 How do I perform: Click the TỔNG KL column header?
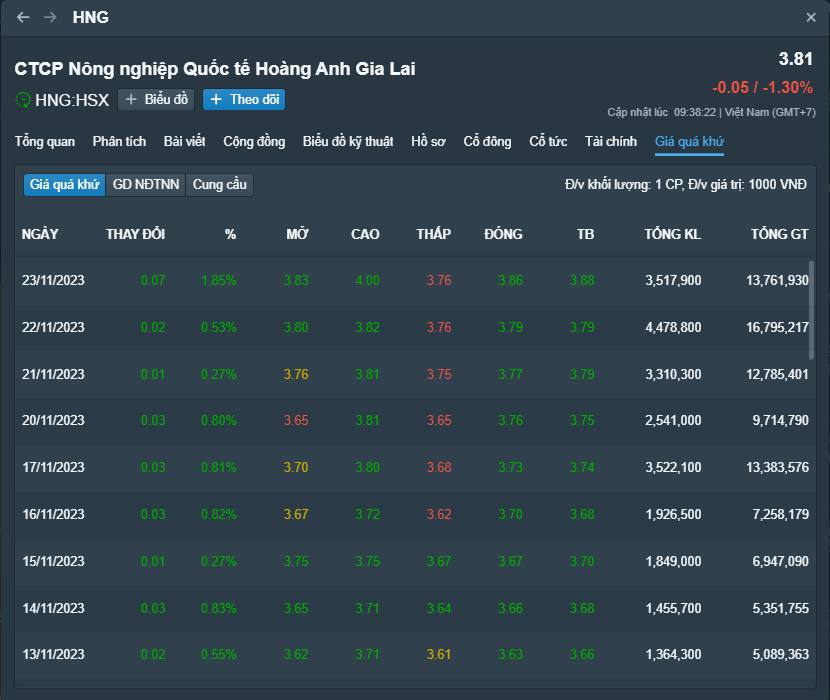click(x=673, y=234)
